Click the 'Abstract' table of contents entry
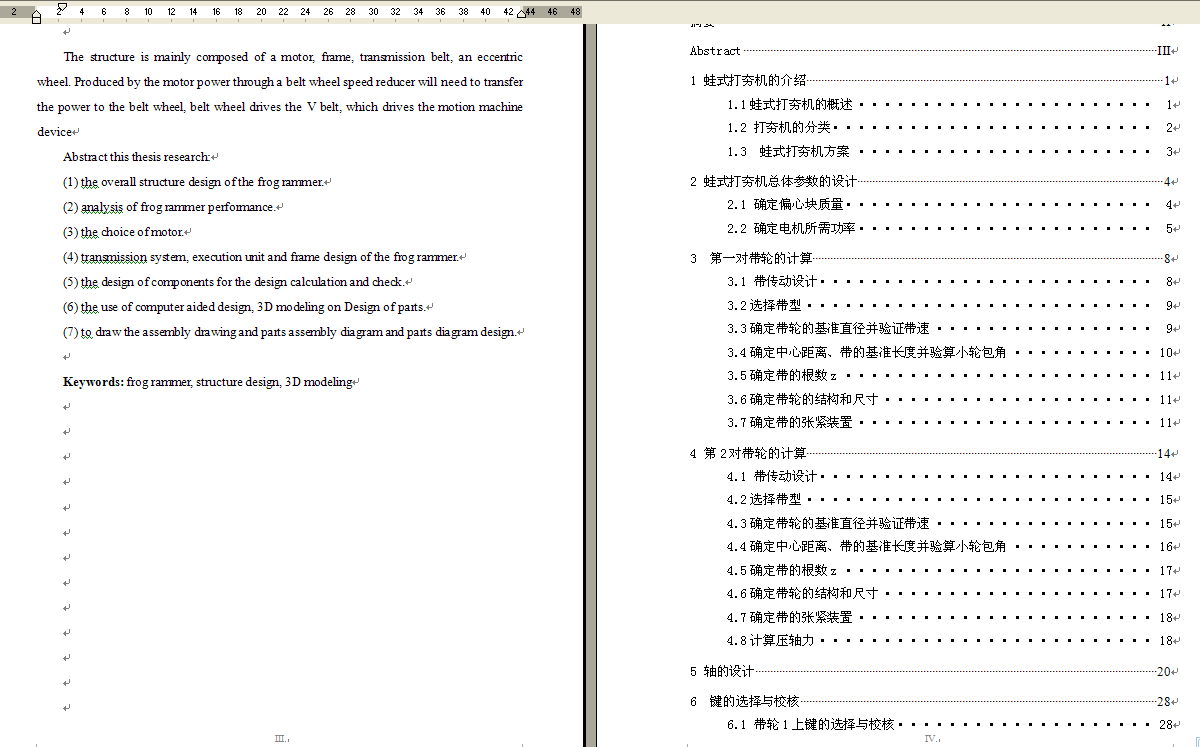Image resolution: width=1200 pixels, height=747 pixels. 933,51
